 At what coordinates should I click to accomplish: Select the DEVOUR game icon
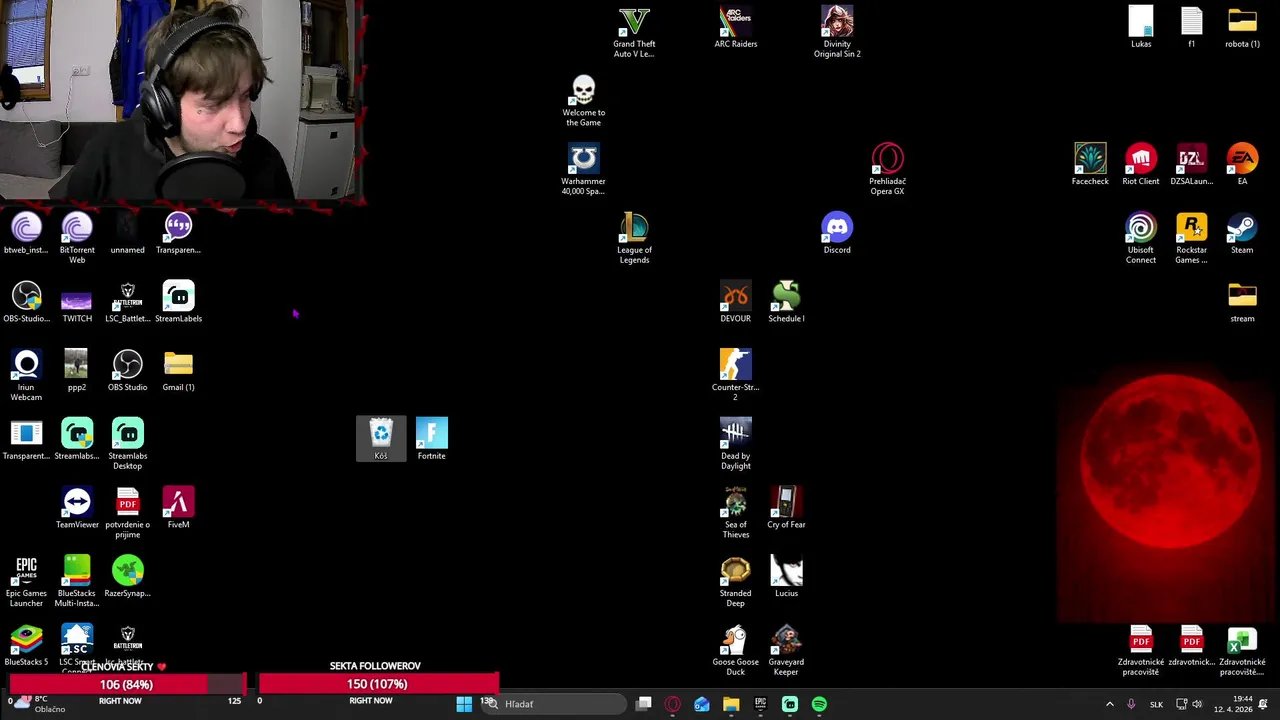(735, 302)
